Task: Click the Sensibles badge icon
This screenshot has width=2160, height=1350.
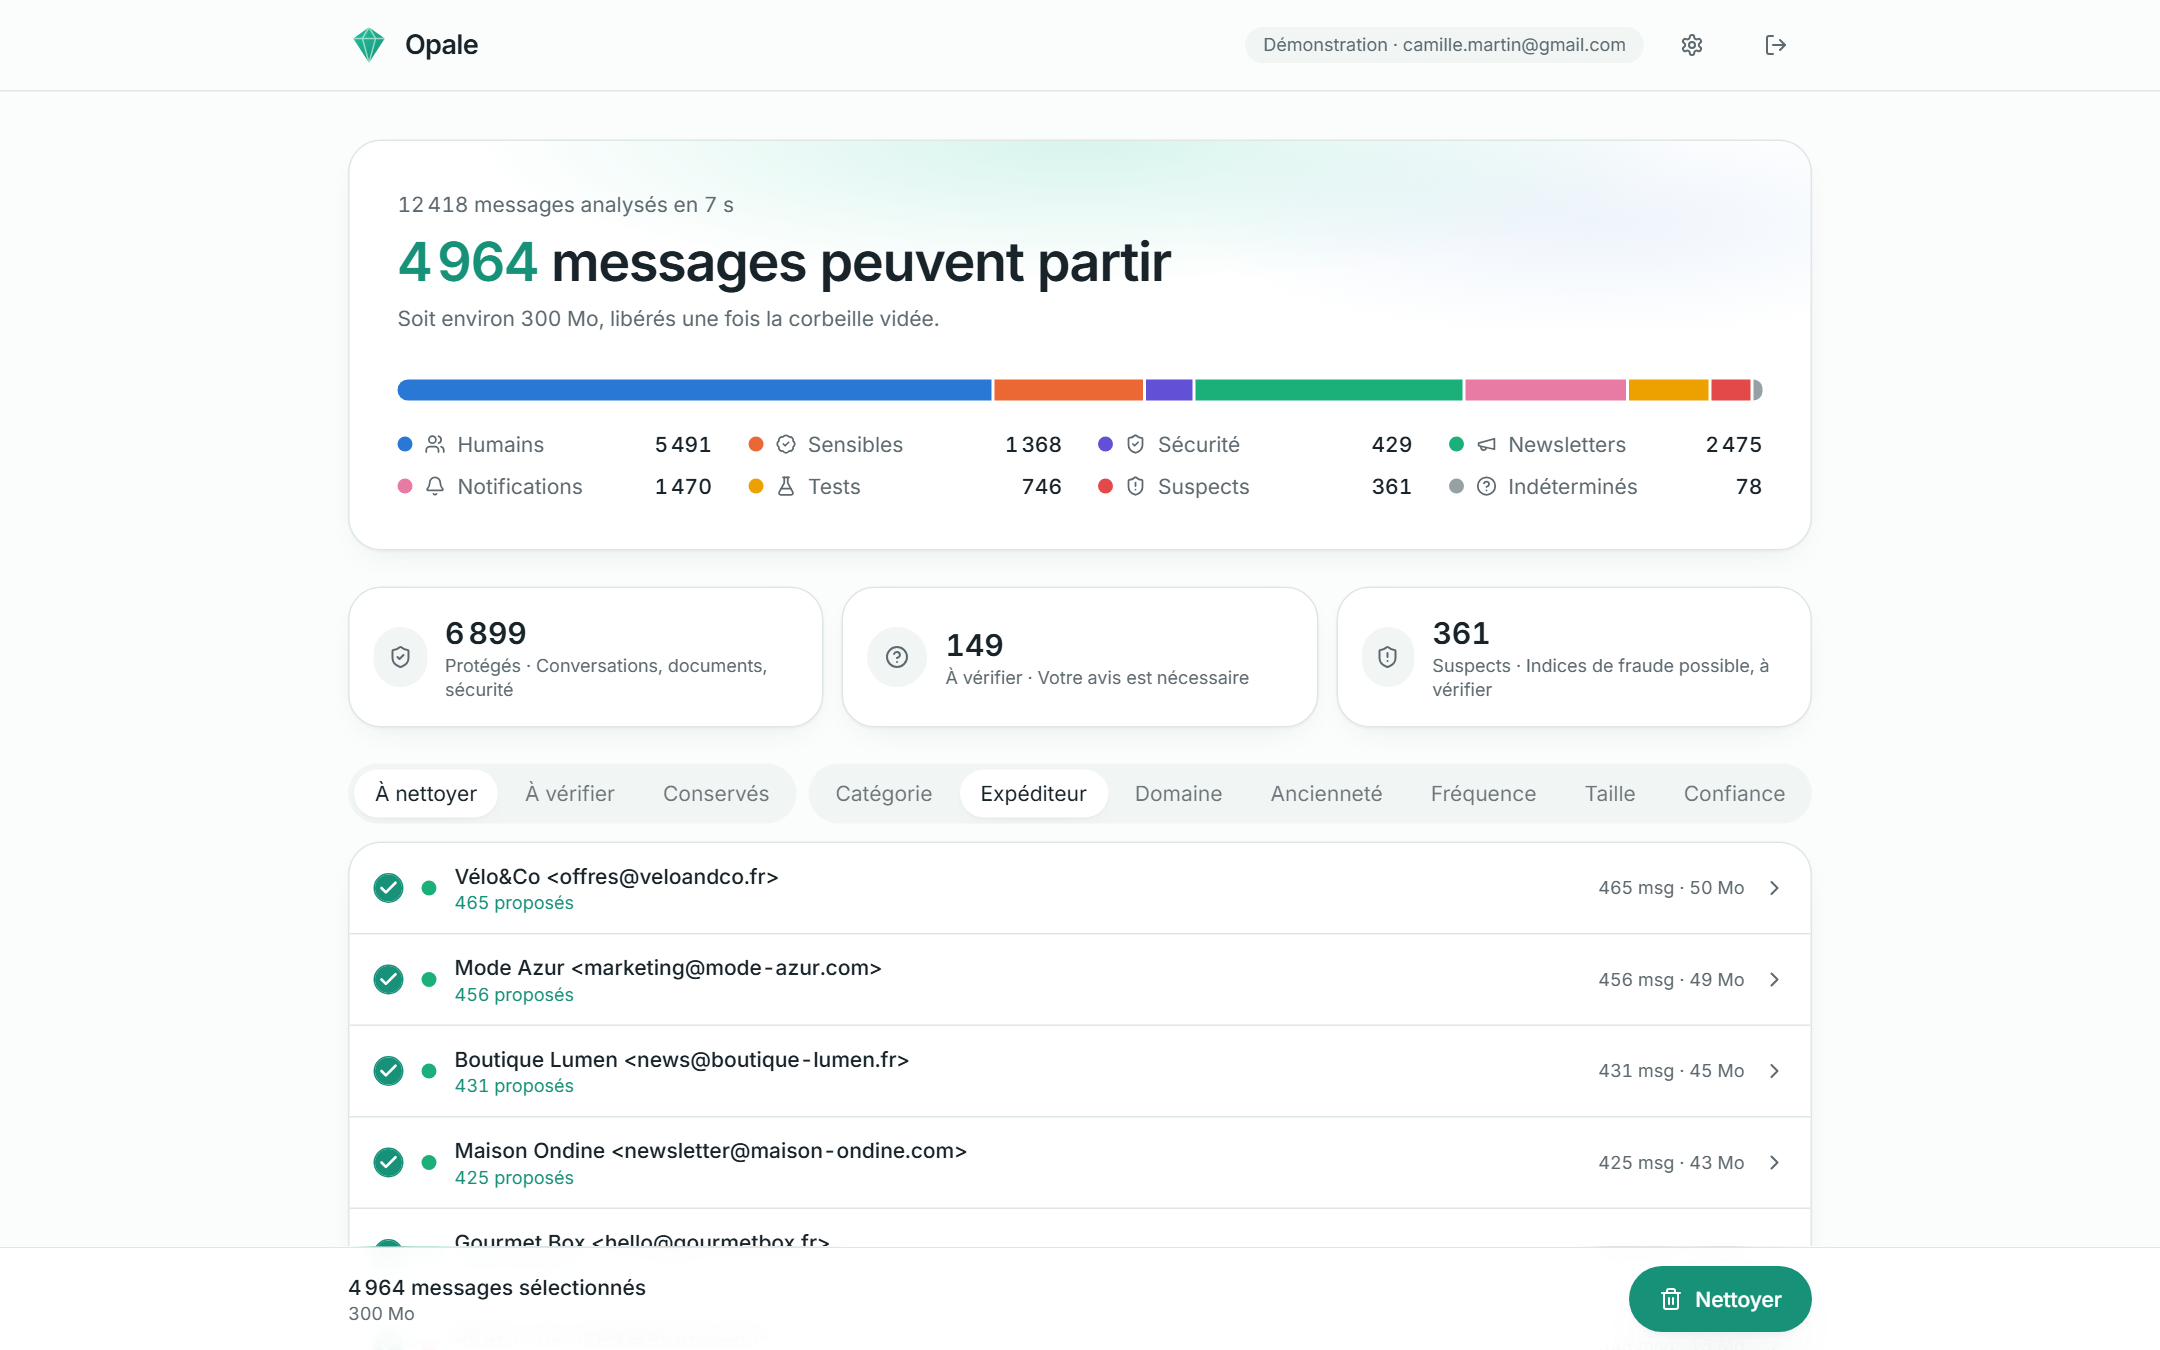Action: pyautogui.click(x=786, y=444)
